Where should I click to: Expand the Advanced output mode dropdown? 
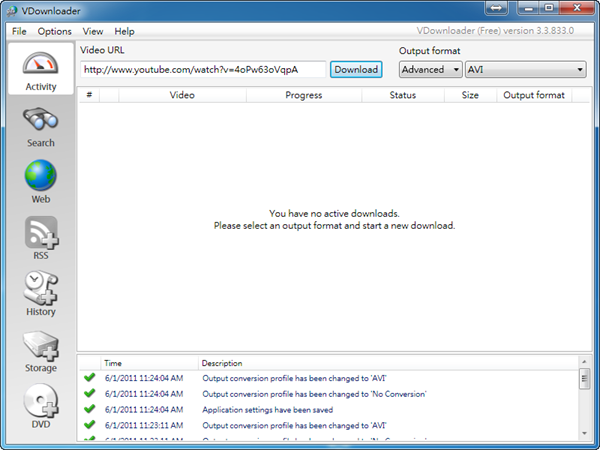tap(430, 70)
